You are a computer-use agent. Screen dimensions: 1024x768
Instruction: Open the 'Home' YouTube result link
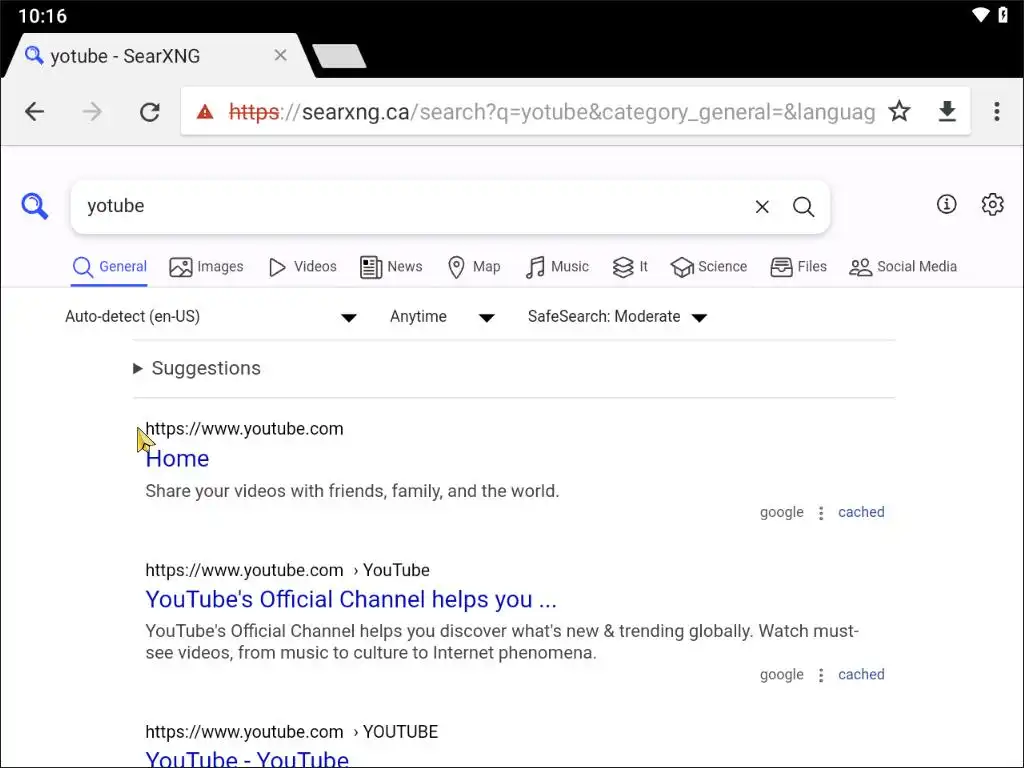pos(177,459)
